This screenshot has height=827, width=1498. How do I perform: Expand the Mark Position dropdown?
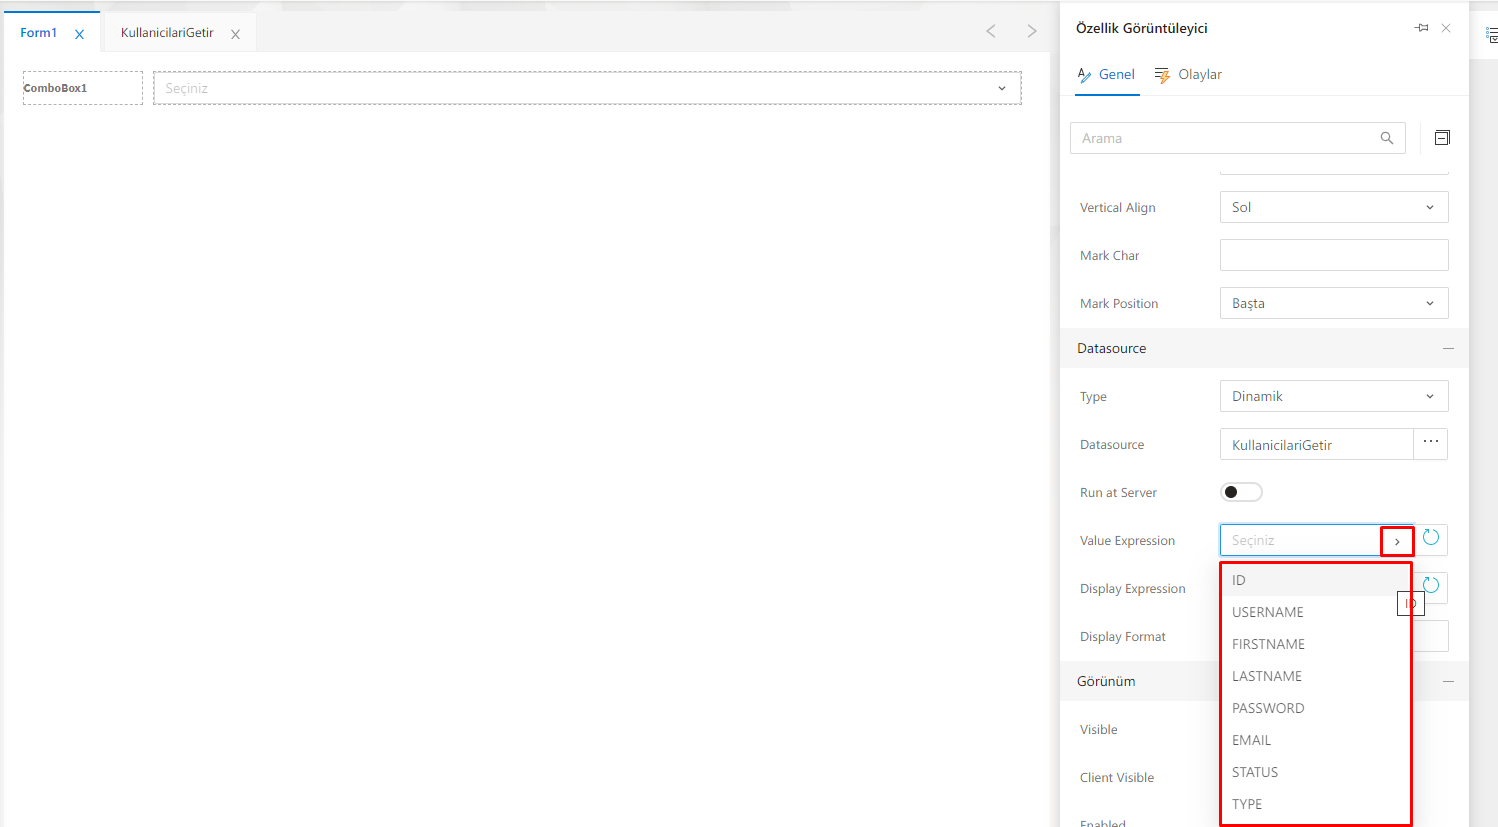pyautogui.click(x=1333, y=303)
